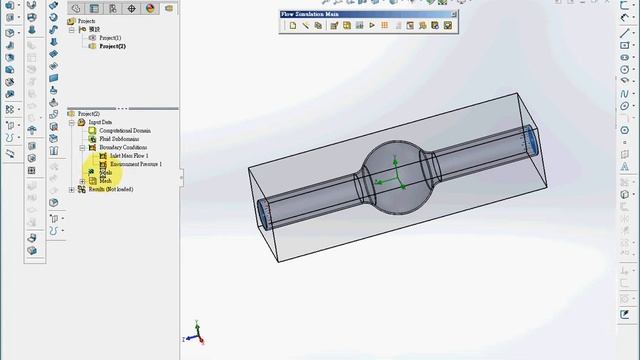The height and width of the screenshot is (360, 640).
Task: Open the Spline tool dropdown arrow
Action: (633, 94)
